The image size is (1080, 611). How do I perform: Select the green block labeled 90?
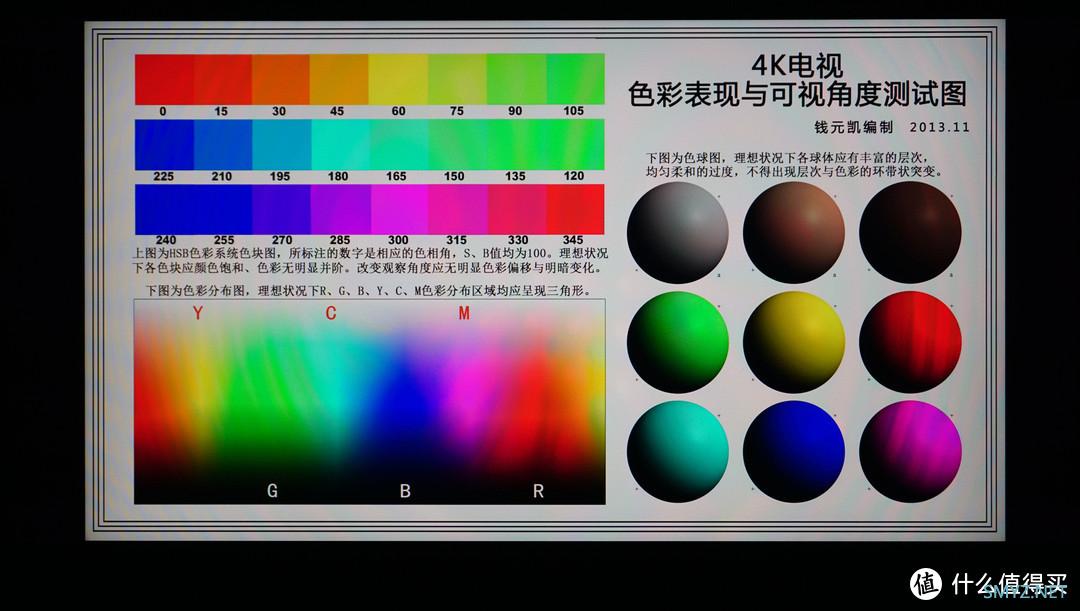pyautogui.click(x=516, y=80)
